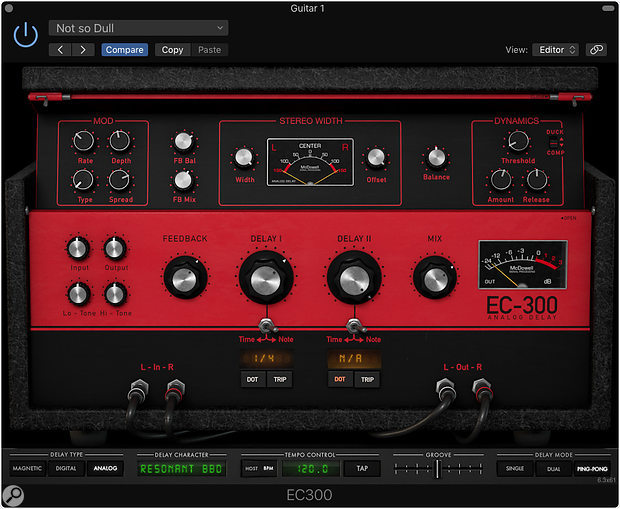Click the link chain icon
The height and width of the screenshot is (509, 620).
pos(596,50)
